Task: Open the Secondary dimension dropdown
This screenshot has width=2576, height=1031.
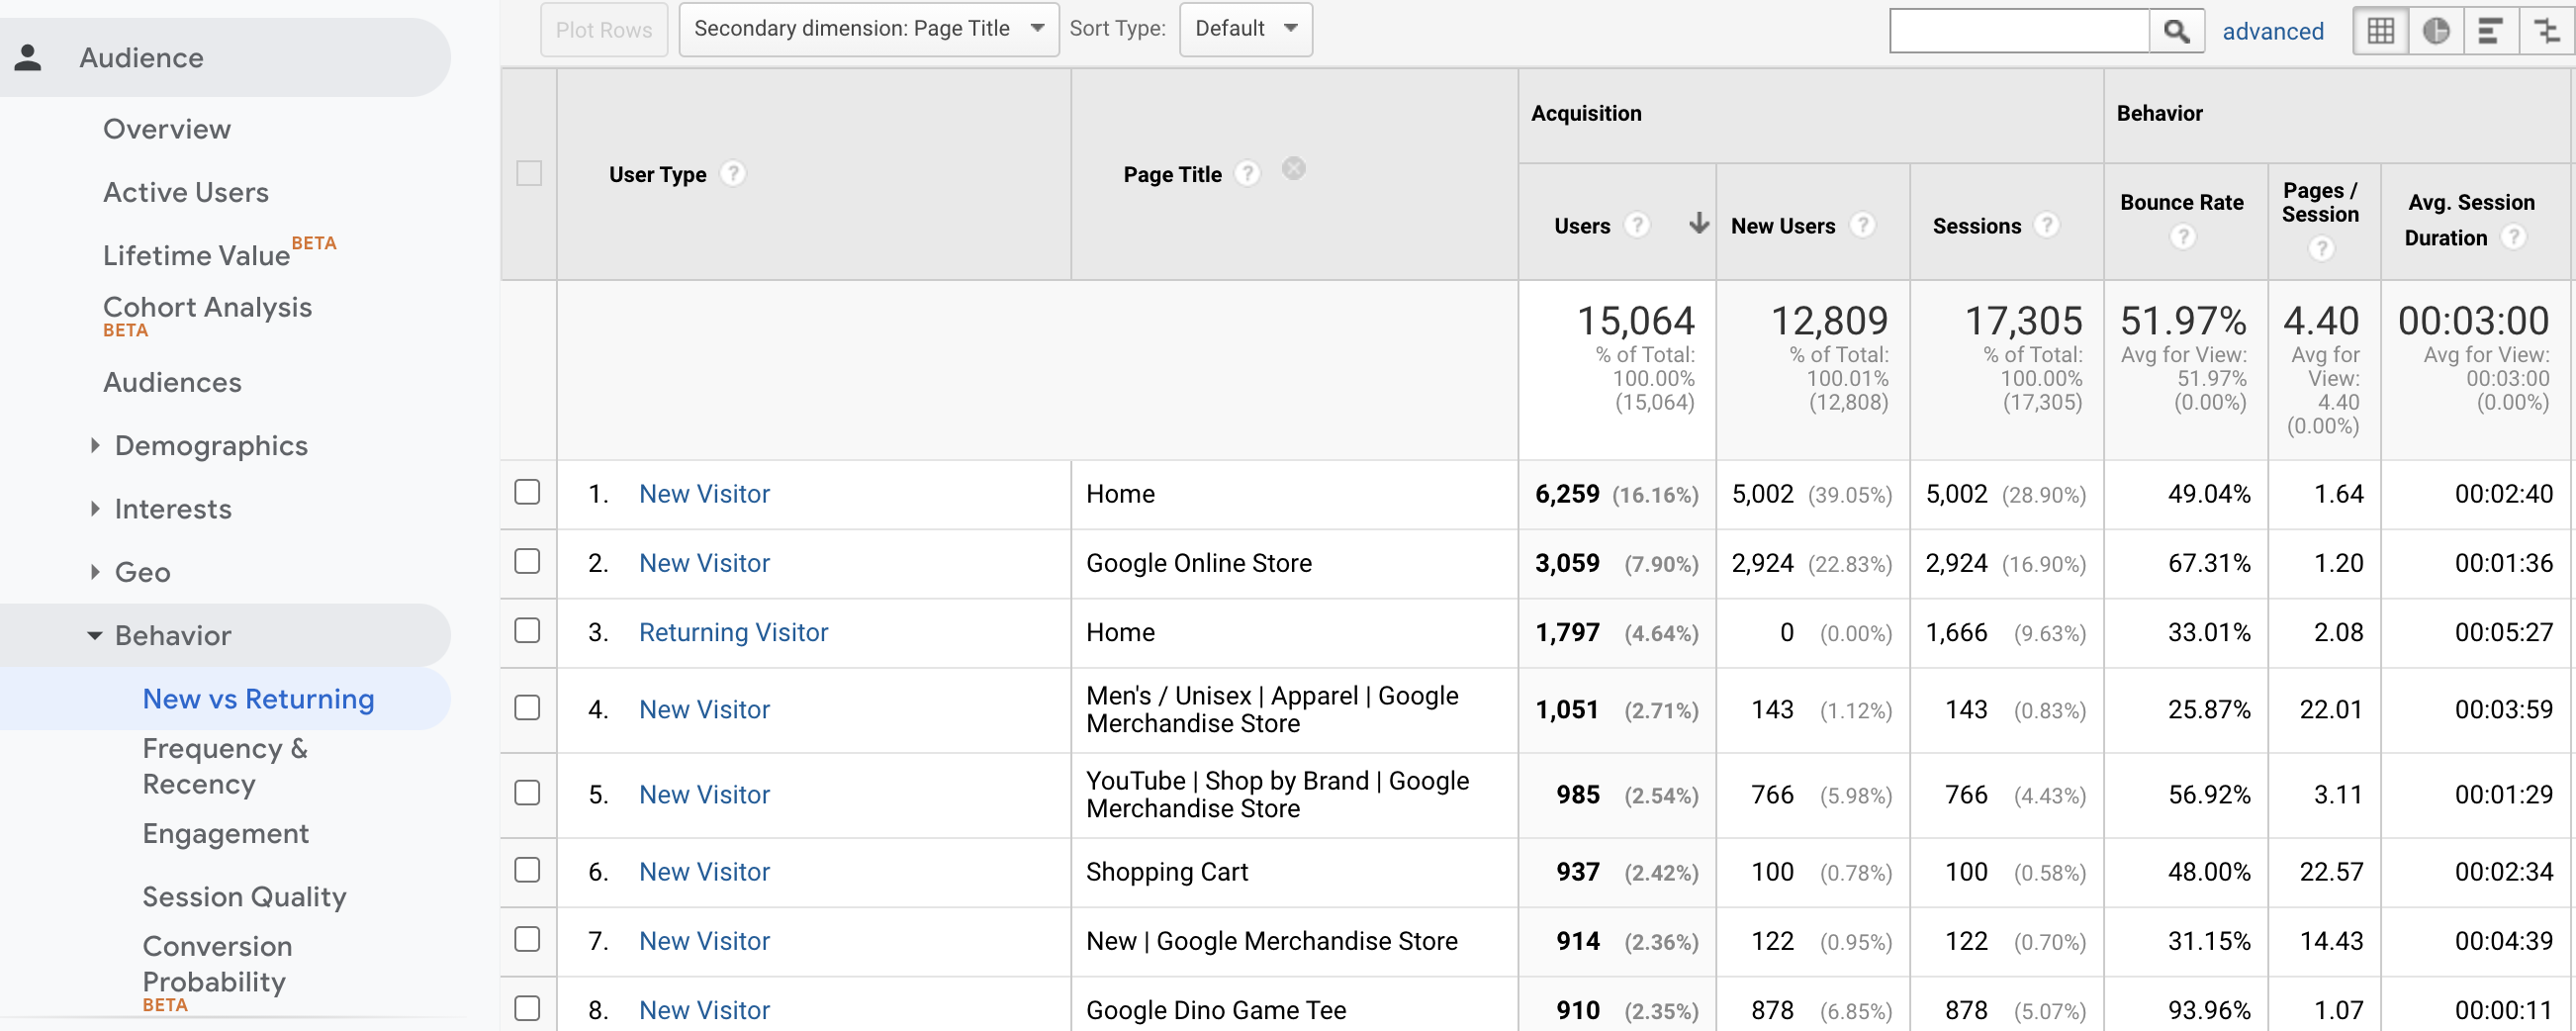Action: (868, 29)
